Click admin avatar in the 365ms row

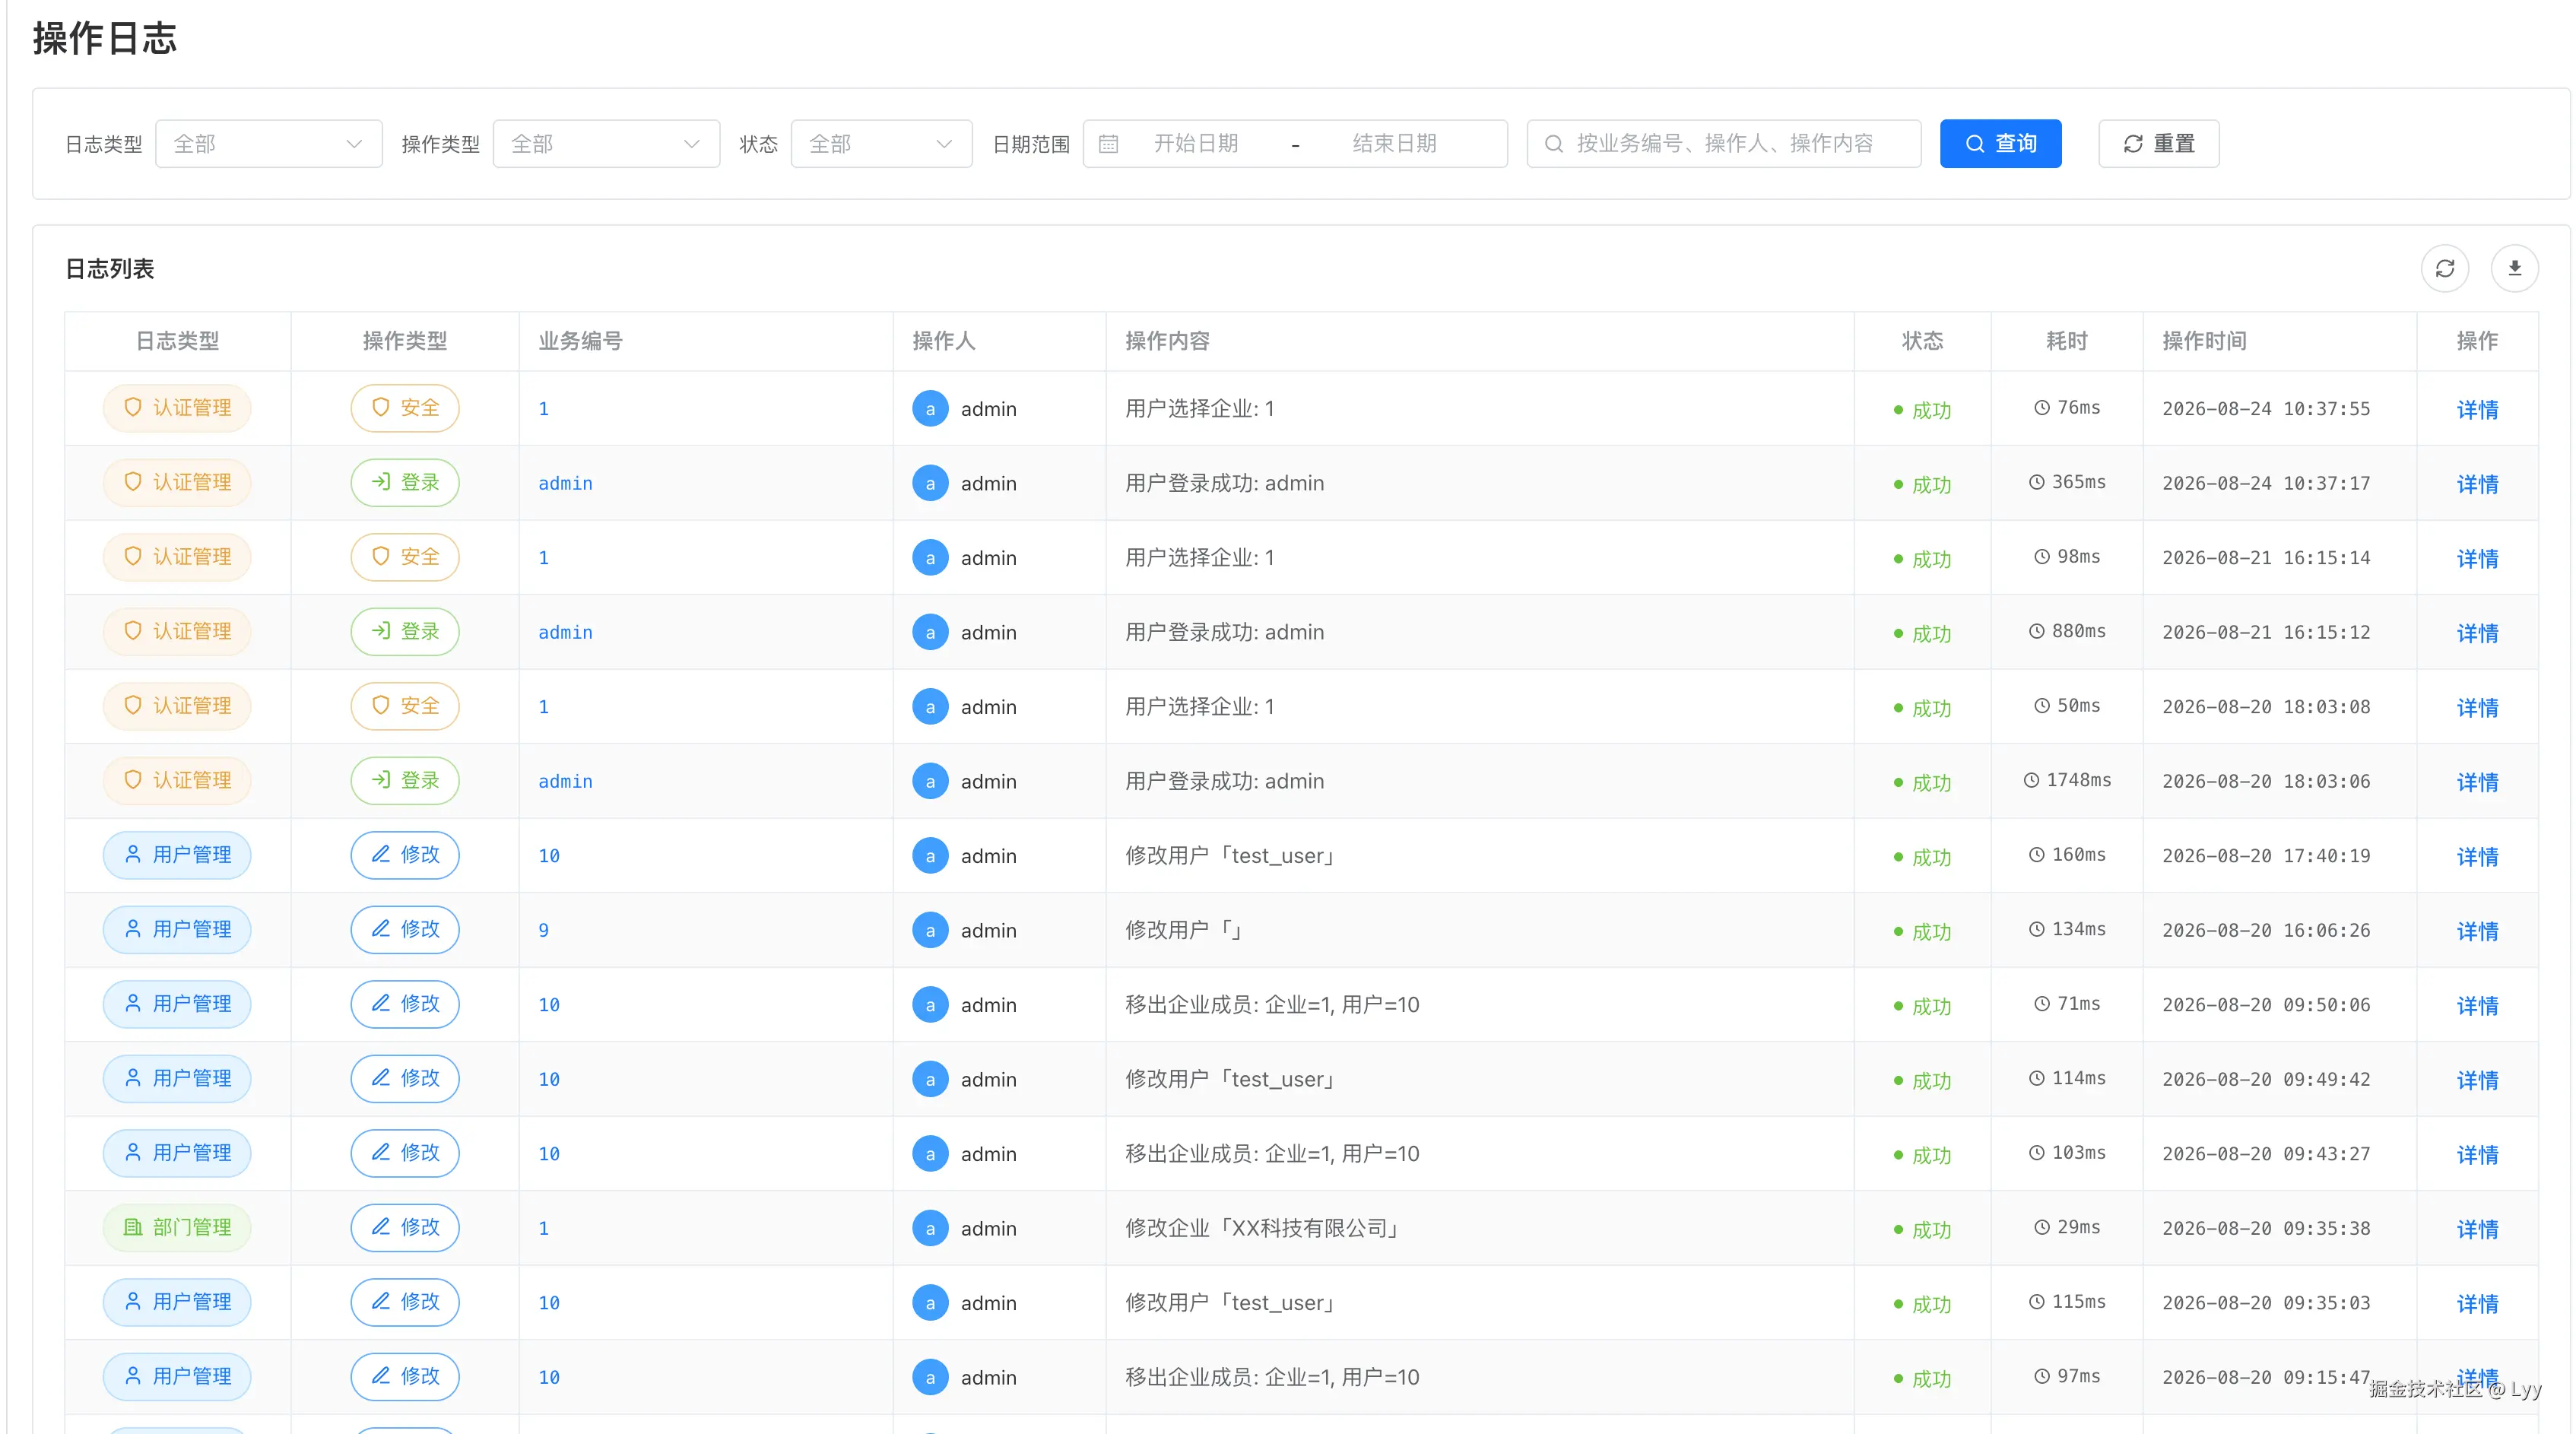930,483
